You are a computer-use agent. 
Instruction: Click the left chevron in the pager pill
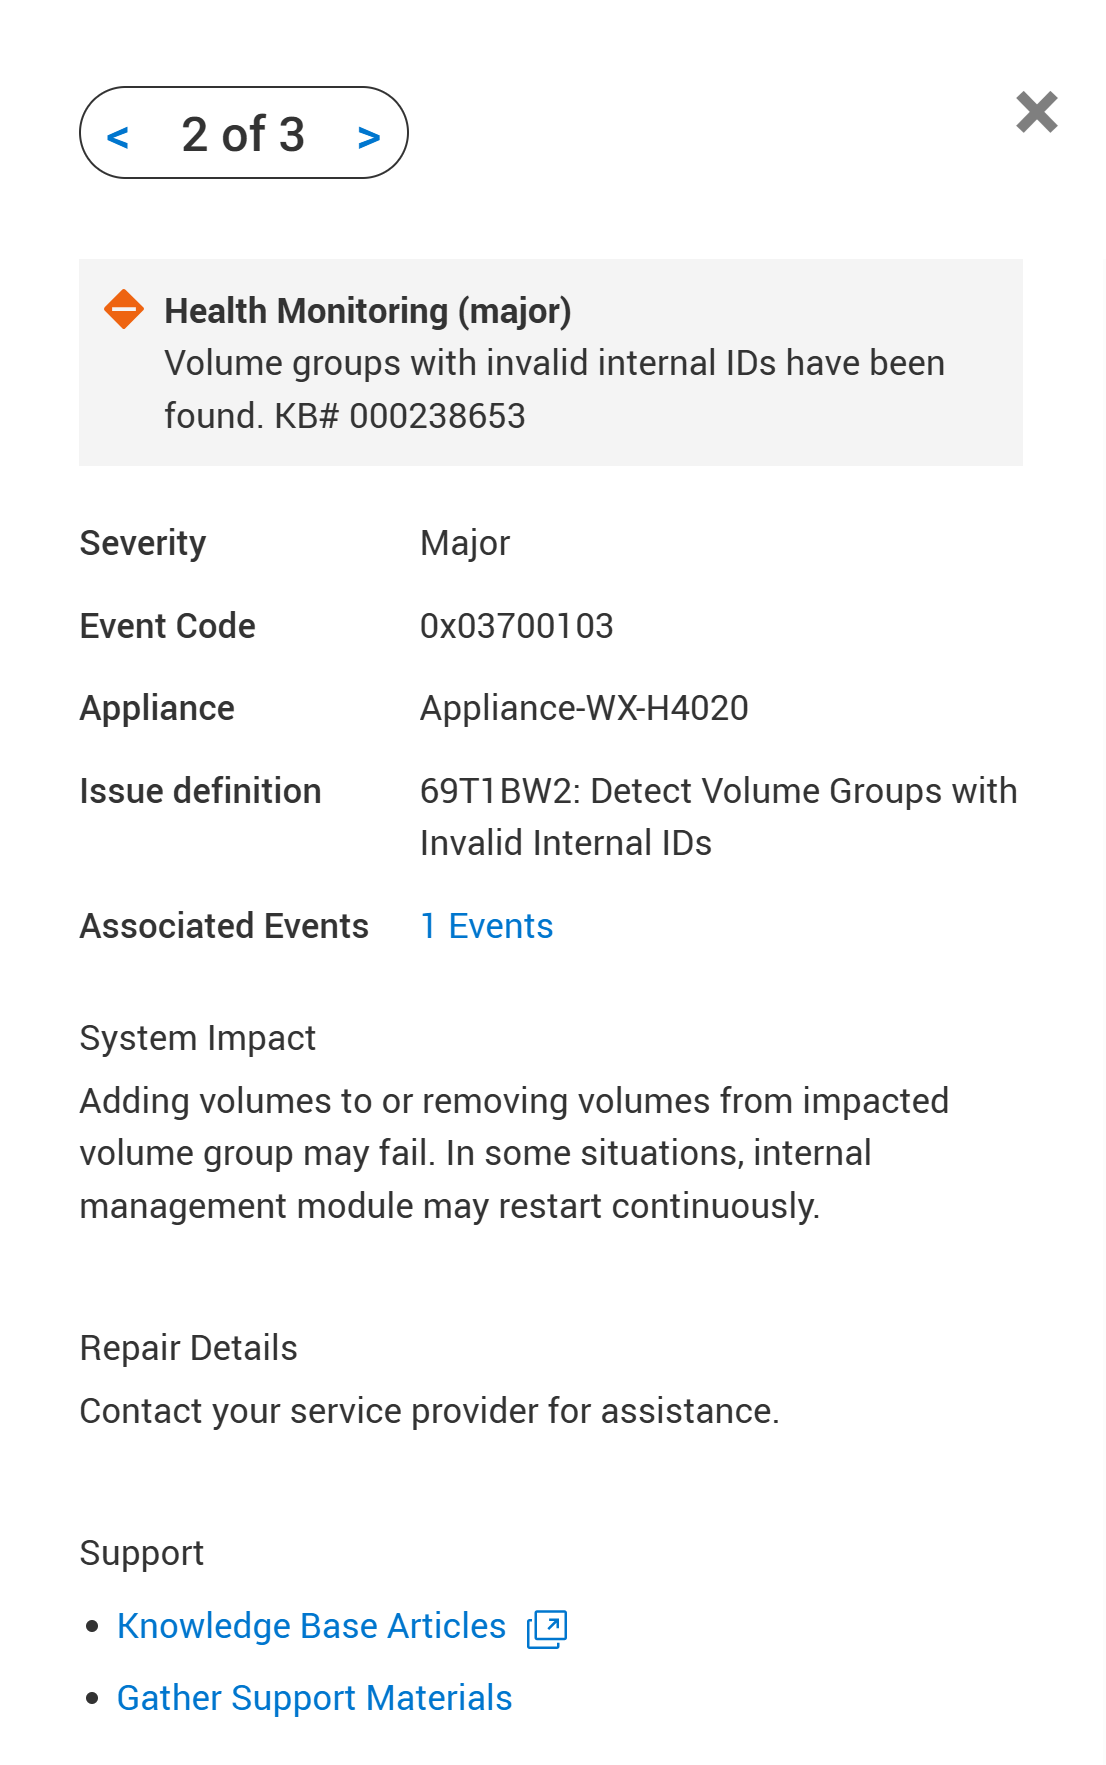coord(120,135)
